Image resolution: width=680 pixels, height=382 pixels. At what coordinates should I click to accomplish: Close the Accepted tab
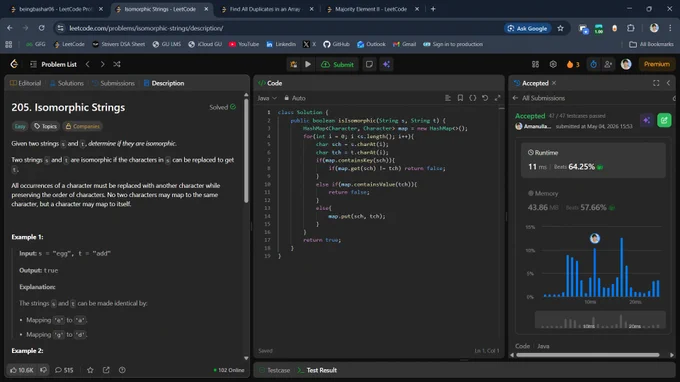pyautogui.click(x=554, y=83)
